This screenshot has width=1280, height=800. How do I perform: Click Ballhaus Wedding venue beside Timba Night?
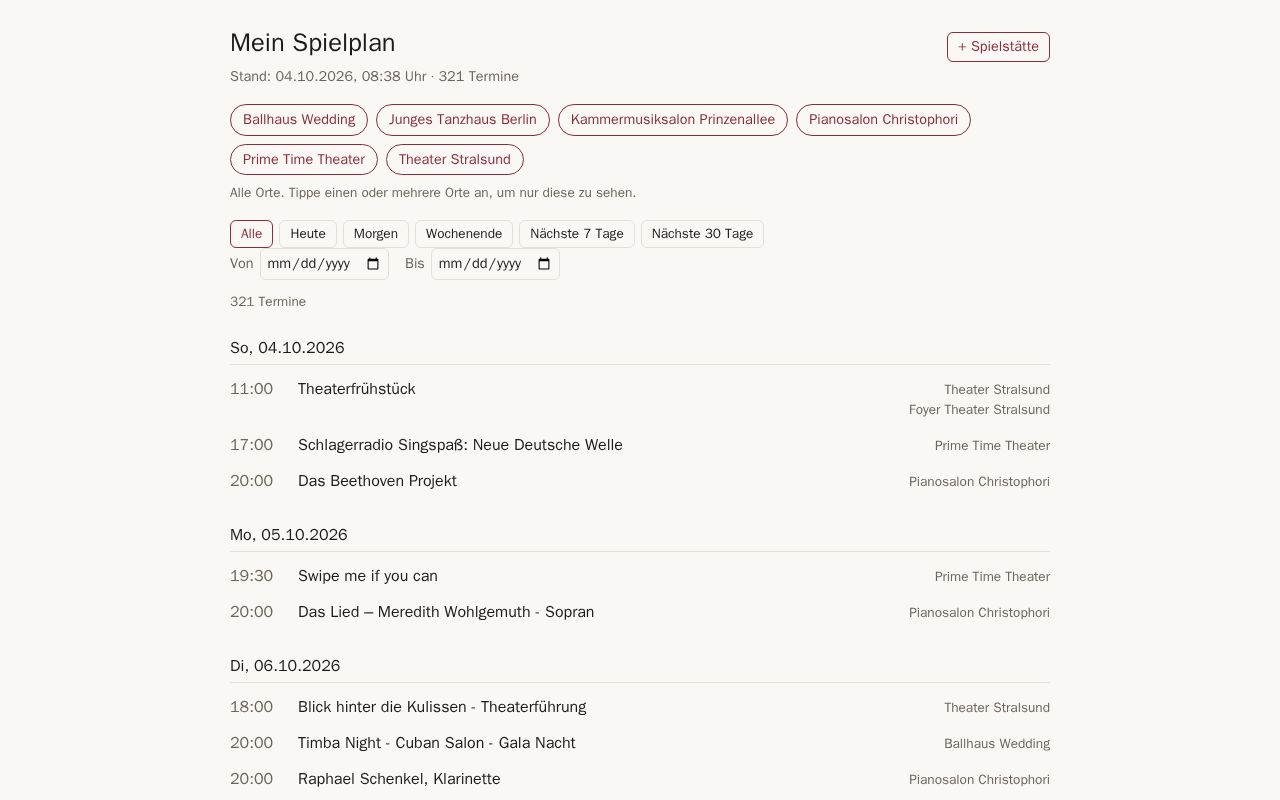(997, 744)
